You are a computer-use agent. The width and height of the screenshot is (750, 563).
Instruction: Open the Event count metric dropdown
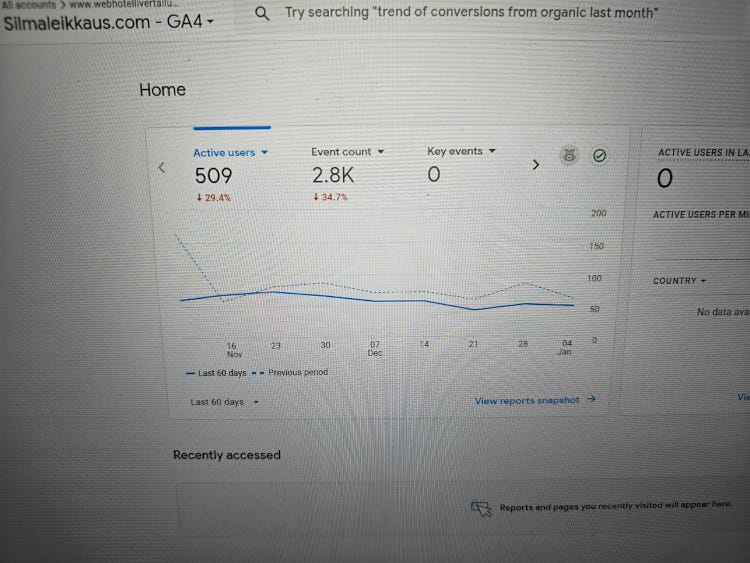pos(381,152)
